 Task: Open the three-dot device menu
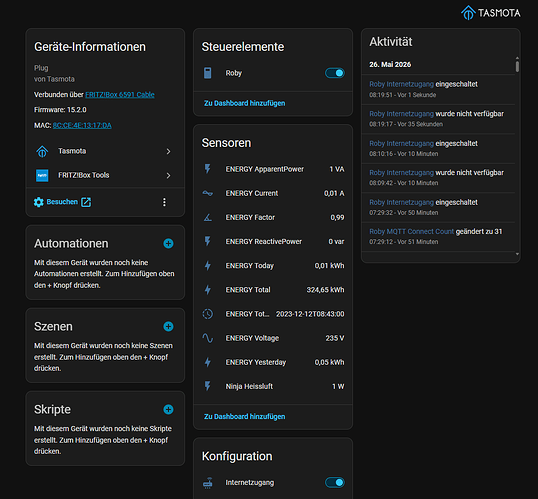(164, 202)
